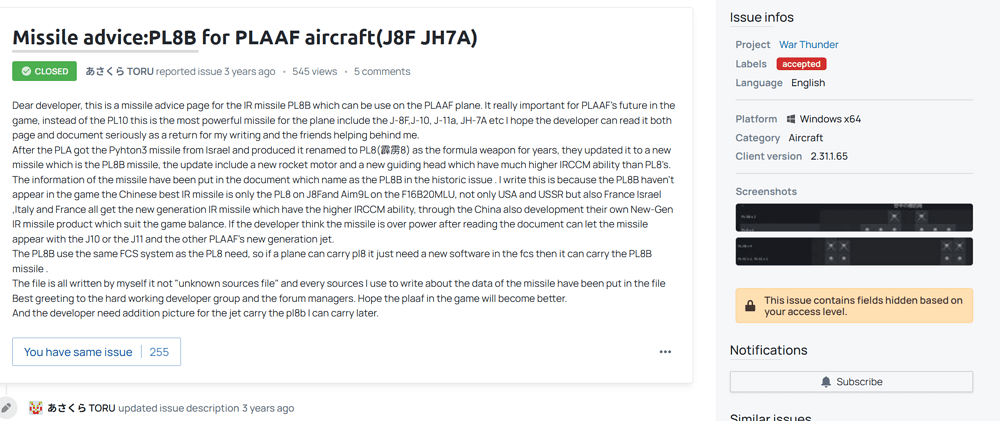Subscribe to issue notifications

[851, 382]
